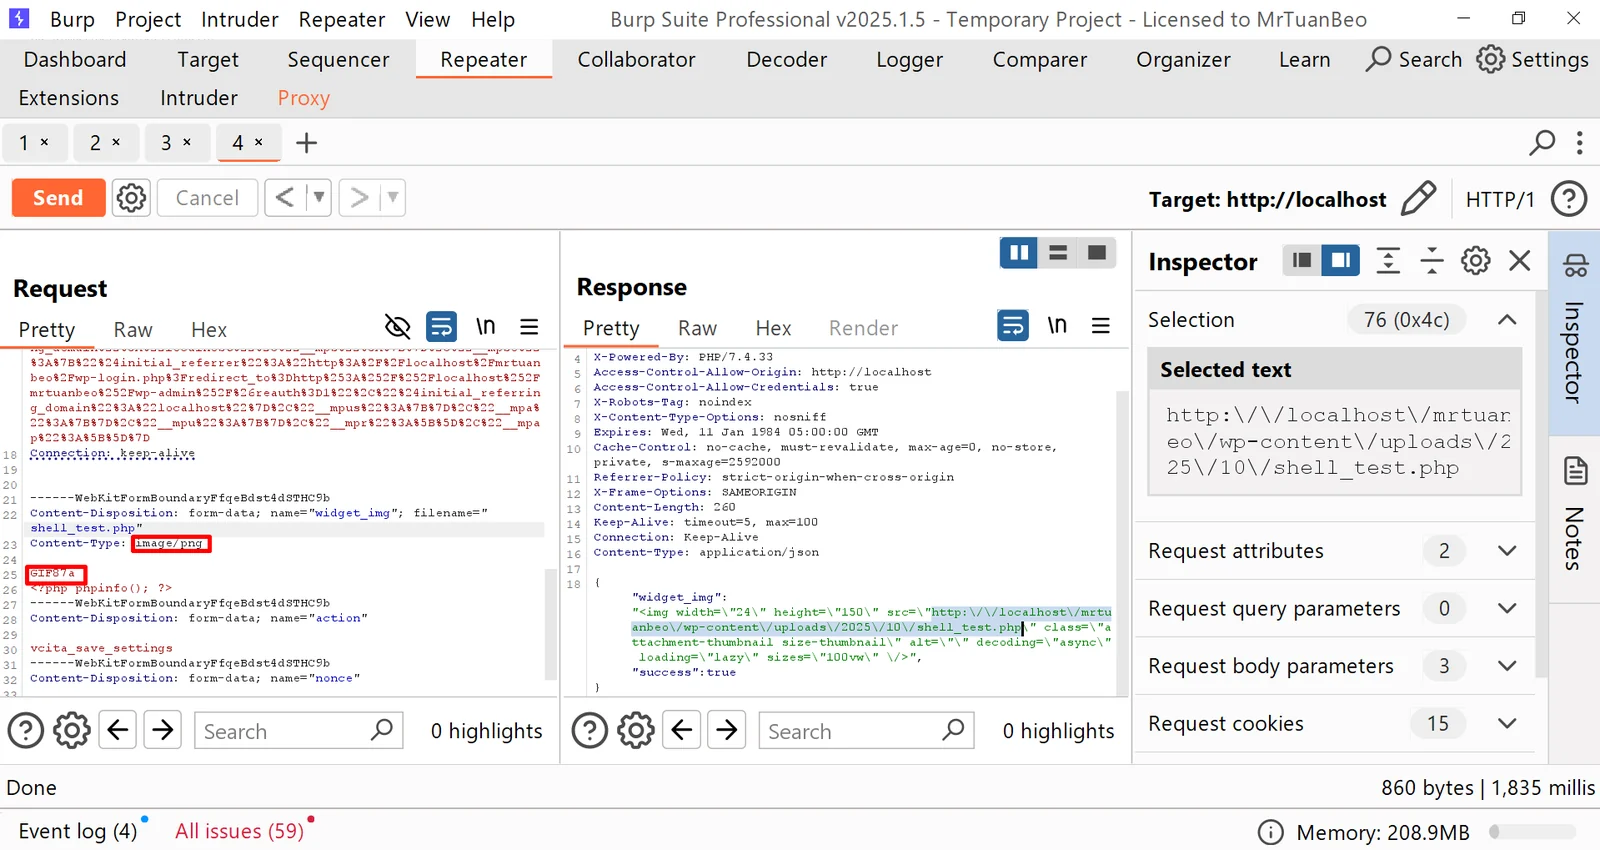Open the Notes side tab

tap(1575, 512)
